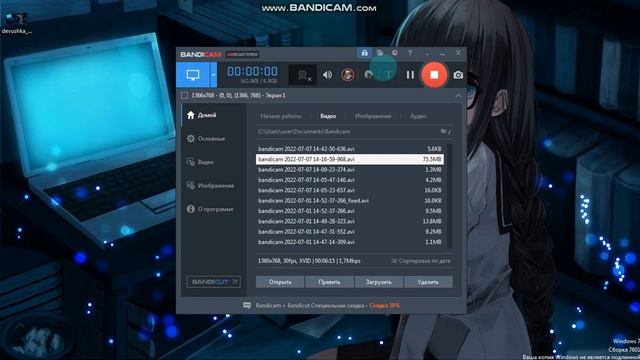Click the speaker sound icon
Viewport: 640px width, 360px height.
coord(327,75)
